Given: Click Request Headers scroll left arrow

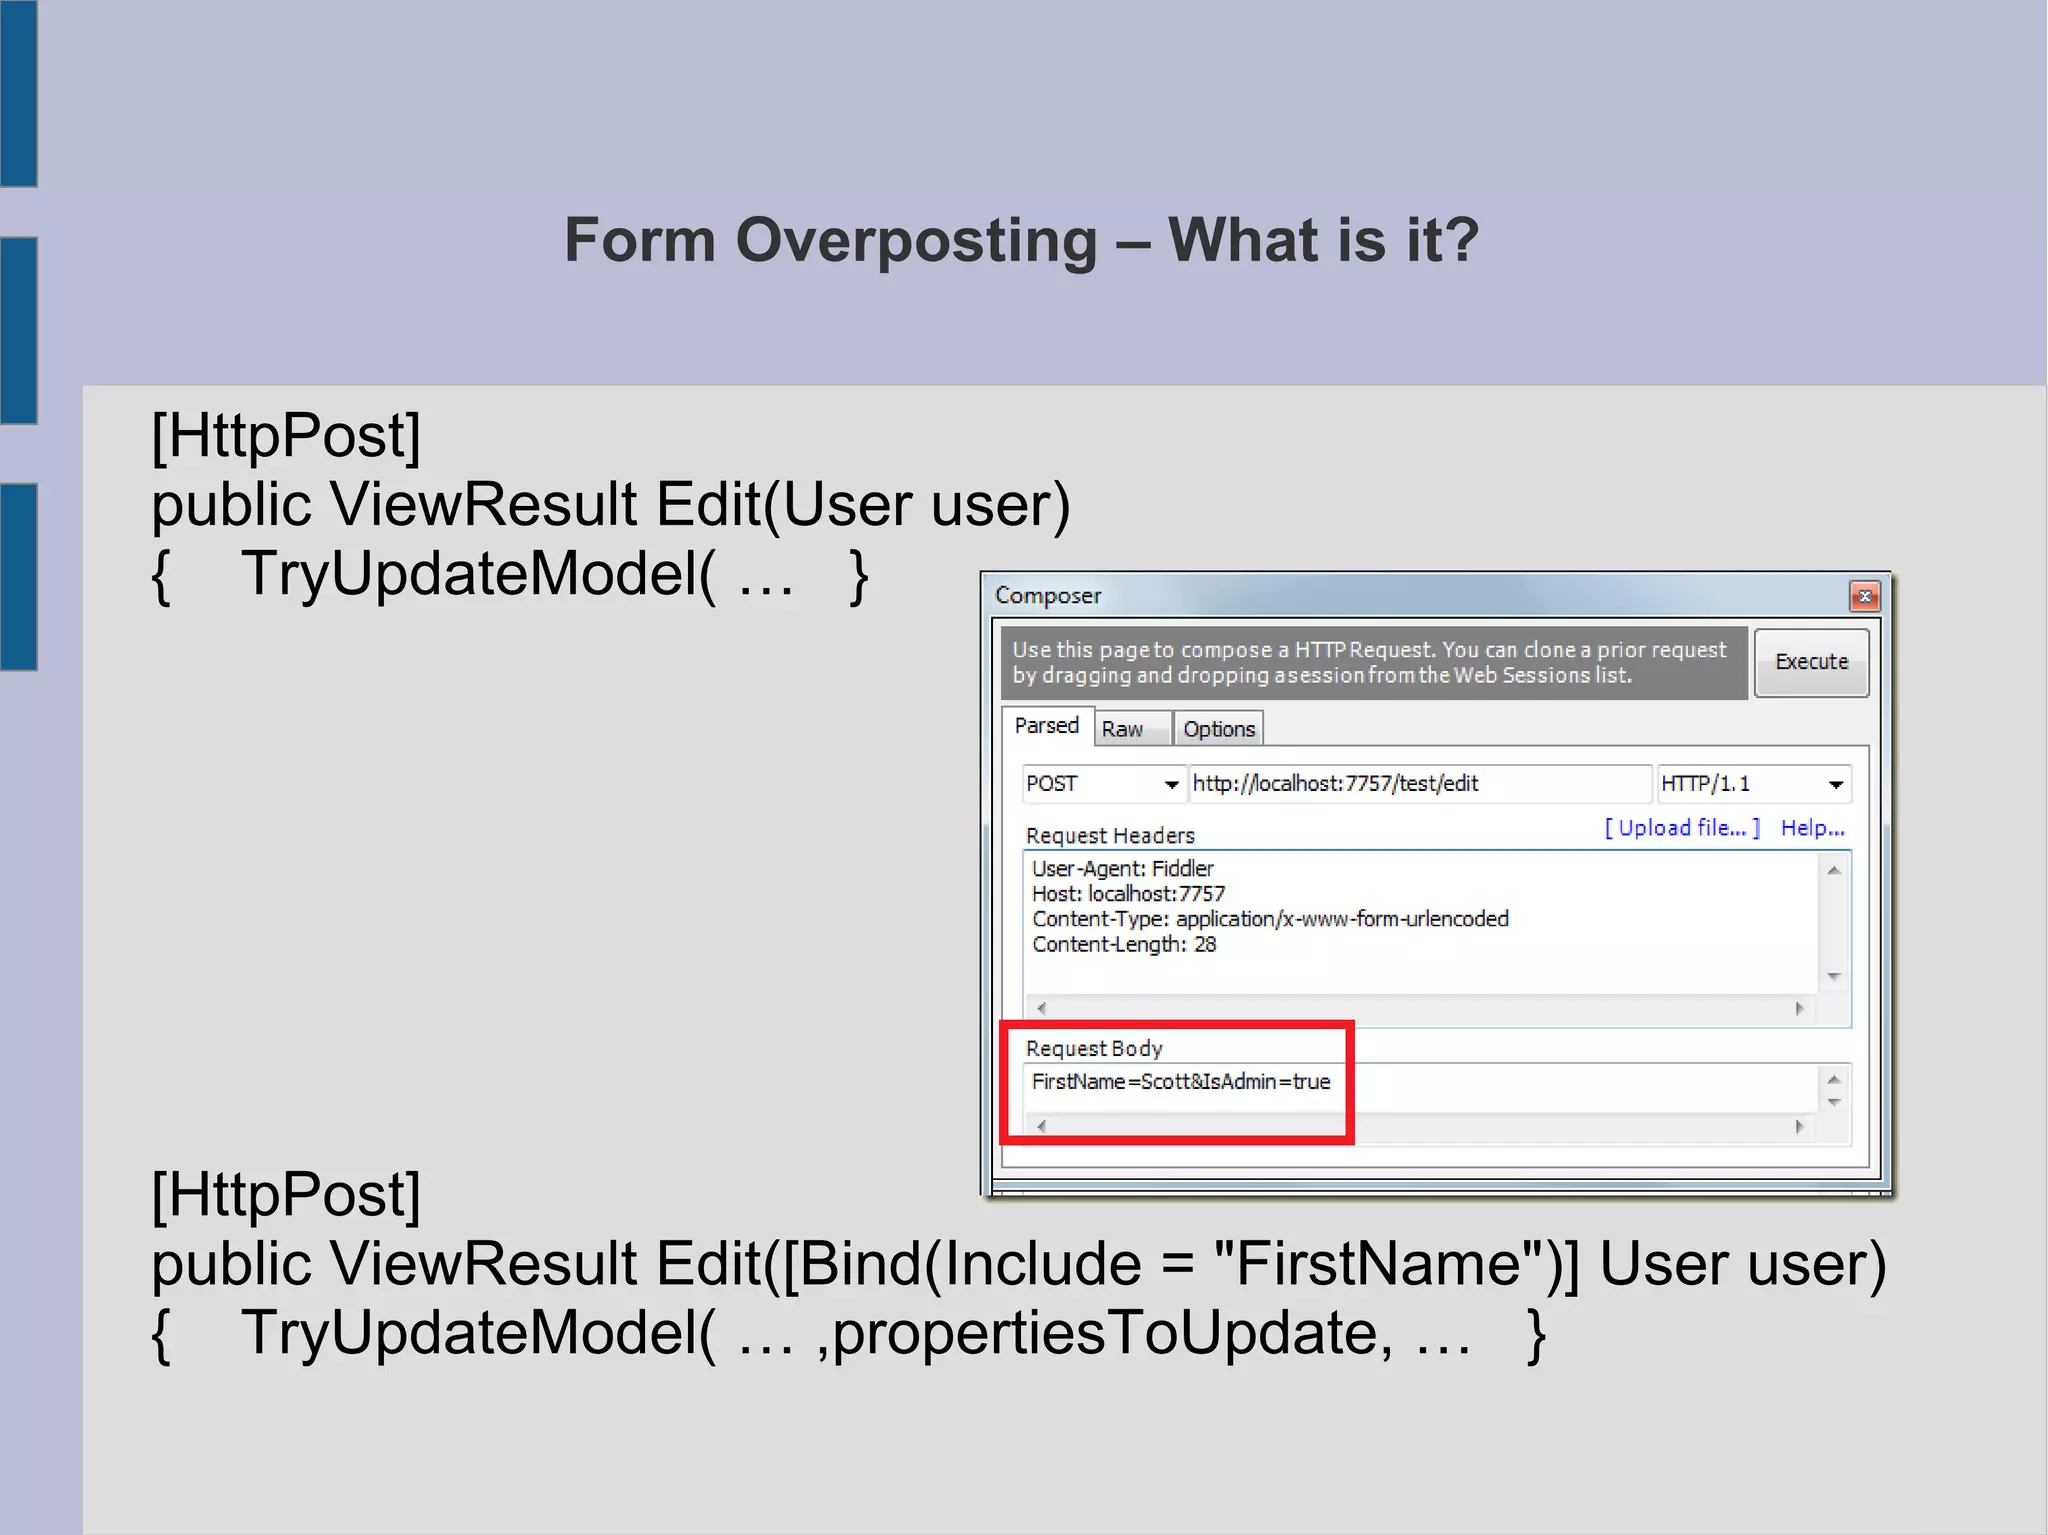Looking at the screenshot, I should click(x=1041, y=1008).
